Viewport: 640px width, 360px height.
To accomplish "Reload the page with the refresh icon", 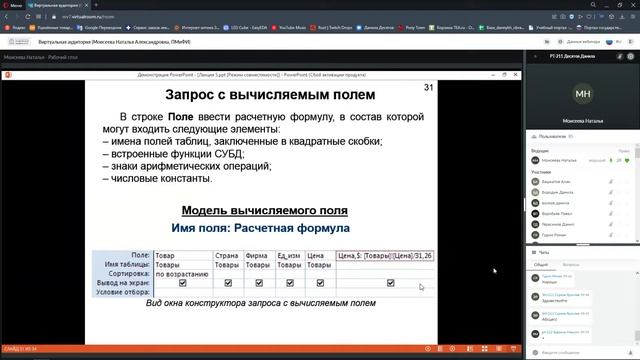I will click(x=27, y=17).
